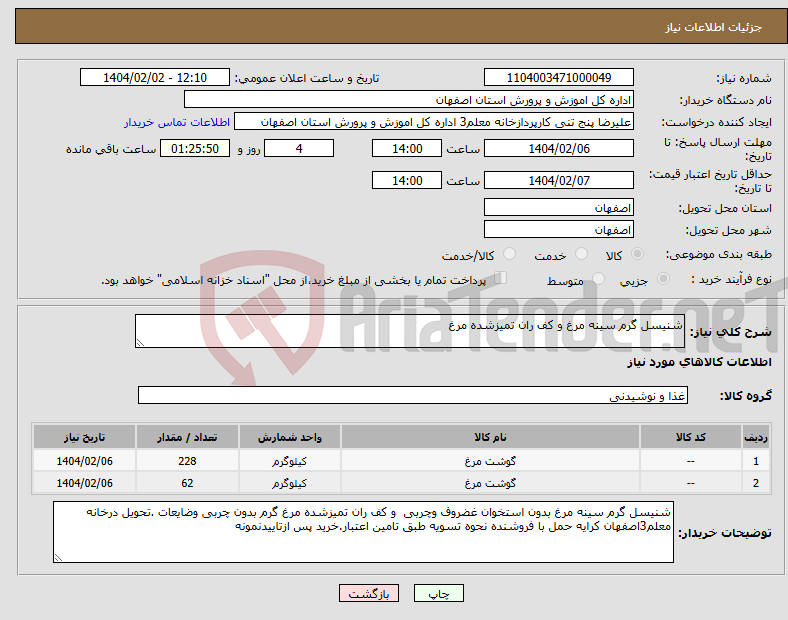Image resolution: width=788 pixels, height=620 pixels.
Task: Click quantity cell 228 in row 1
Action: [x=187, y=461]
